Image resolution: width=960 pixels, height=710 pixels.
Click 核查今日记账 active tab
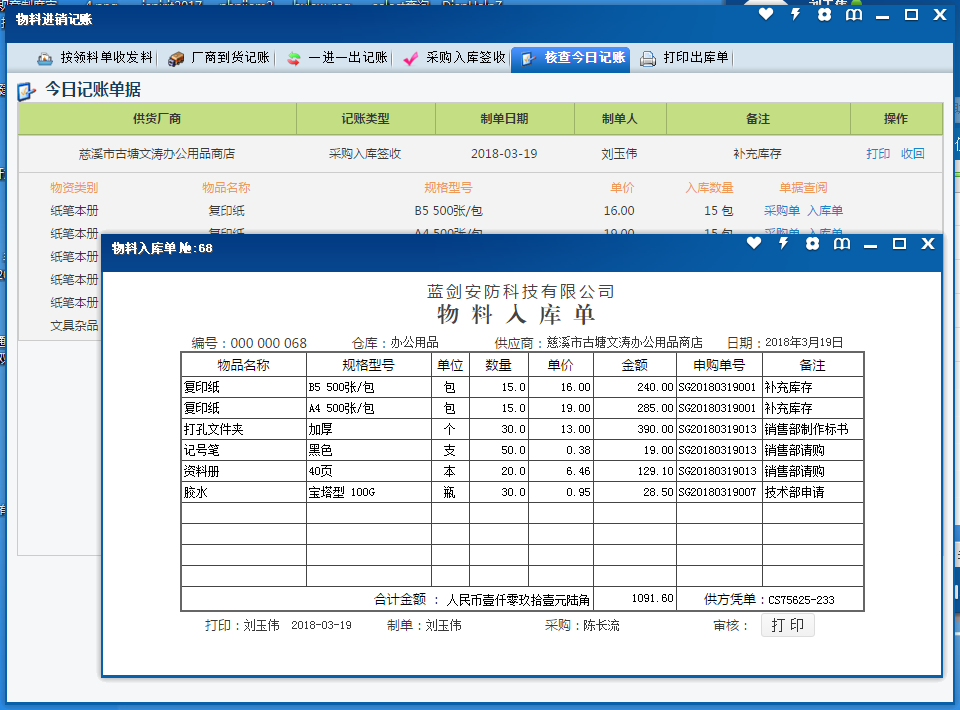click(x=573, y=58)
